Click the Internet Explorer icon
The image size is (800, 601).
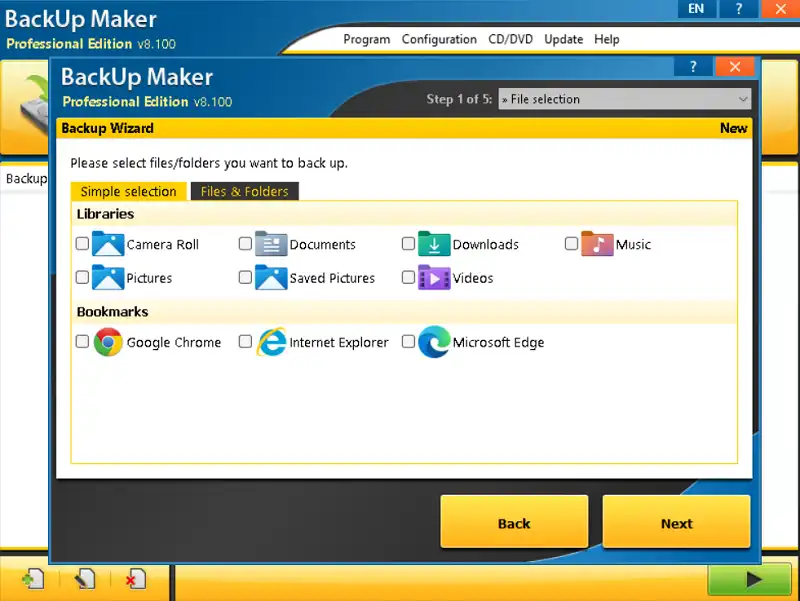point(271,342)
